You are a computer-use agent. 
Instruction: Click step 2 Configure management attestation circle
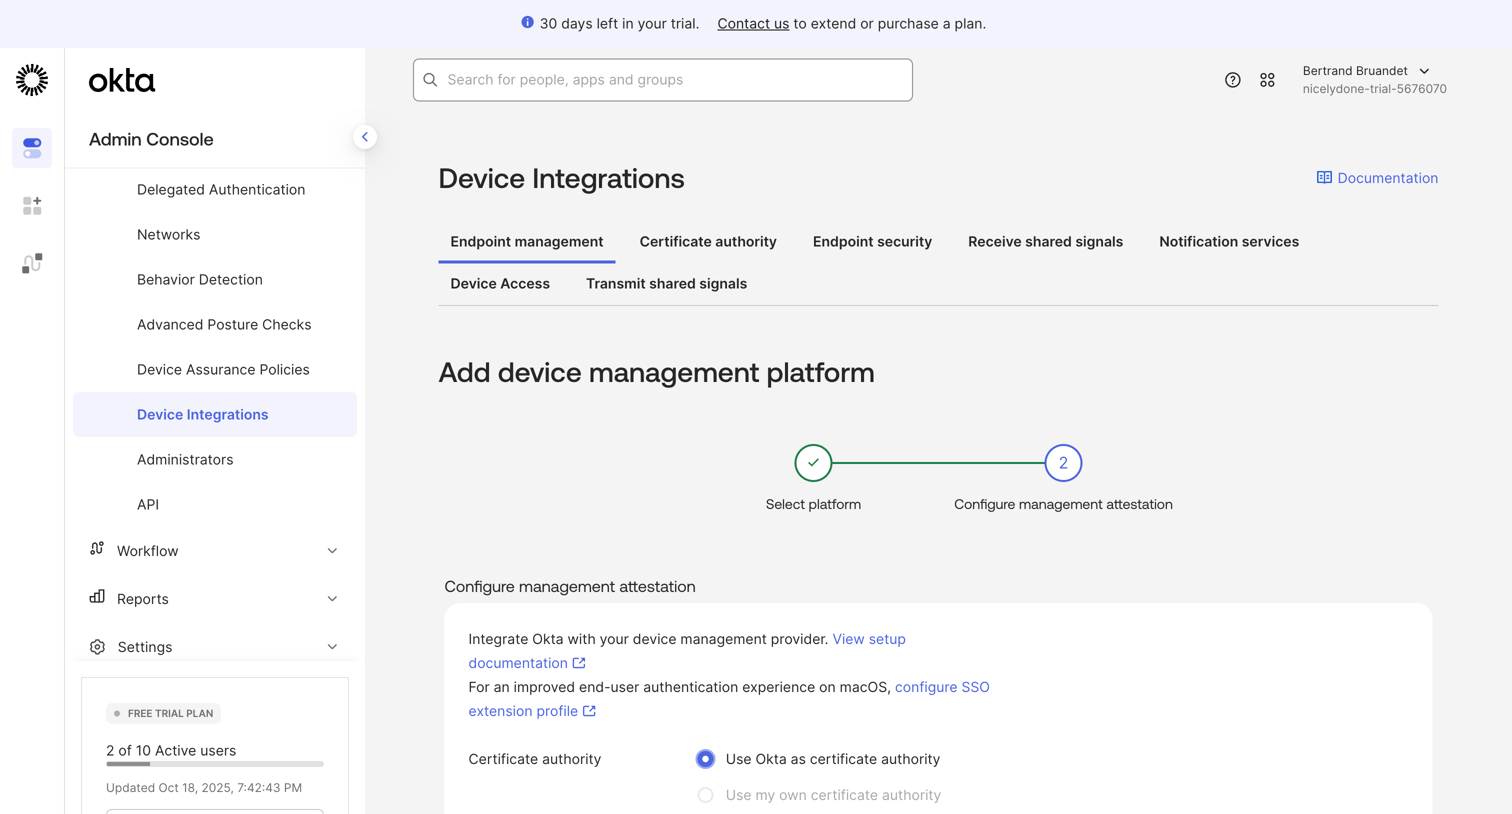tap(1063, 463)
